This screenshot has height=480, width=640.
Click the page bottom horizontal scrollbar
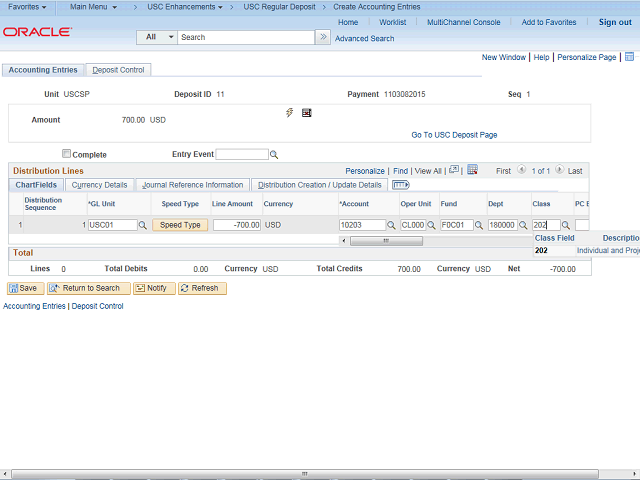(x=305, y=474)
